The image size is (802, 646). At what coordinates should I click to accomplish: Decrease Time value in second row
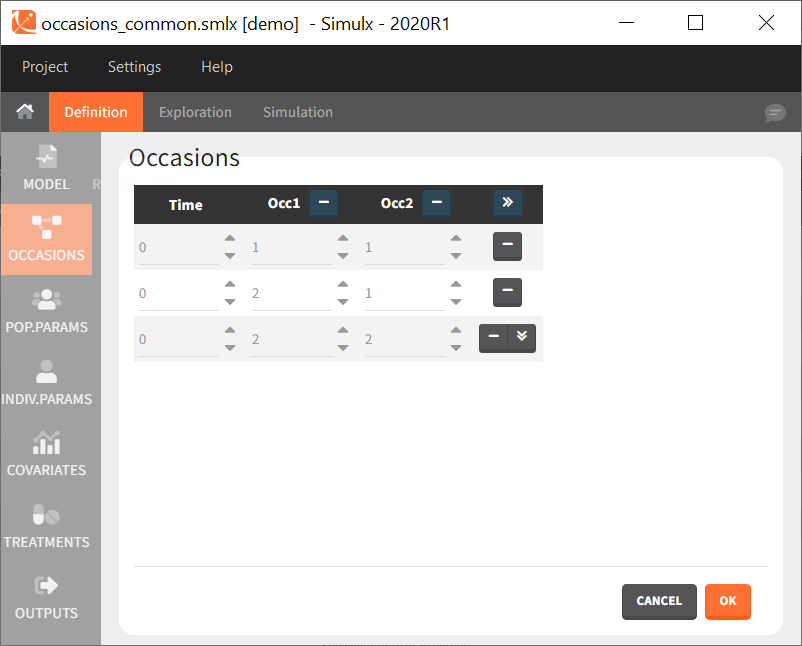point(230,302)
